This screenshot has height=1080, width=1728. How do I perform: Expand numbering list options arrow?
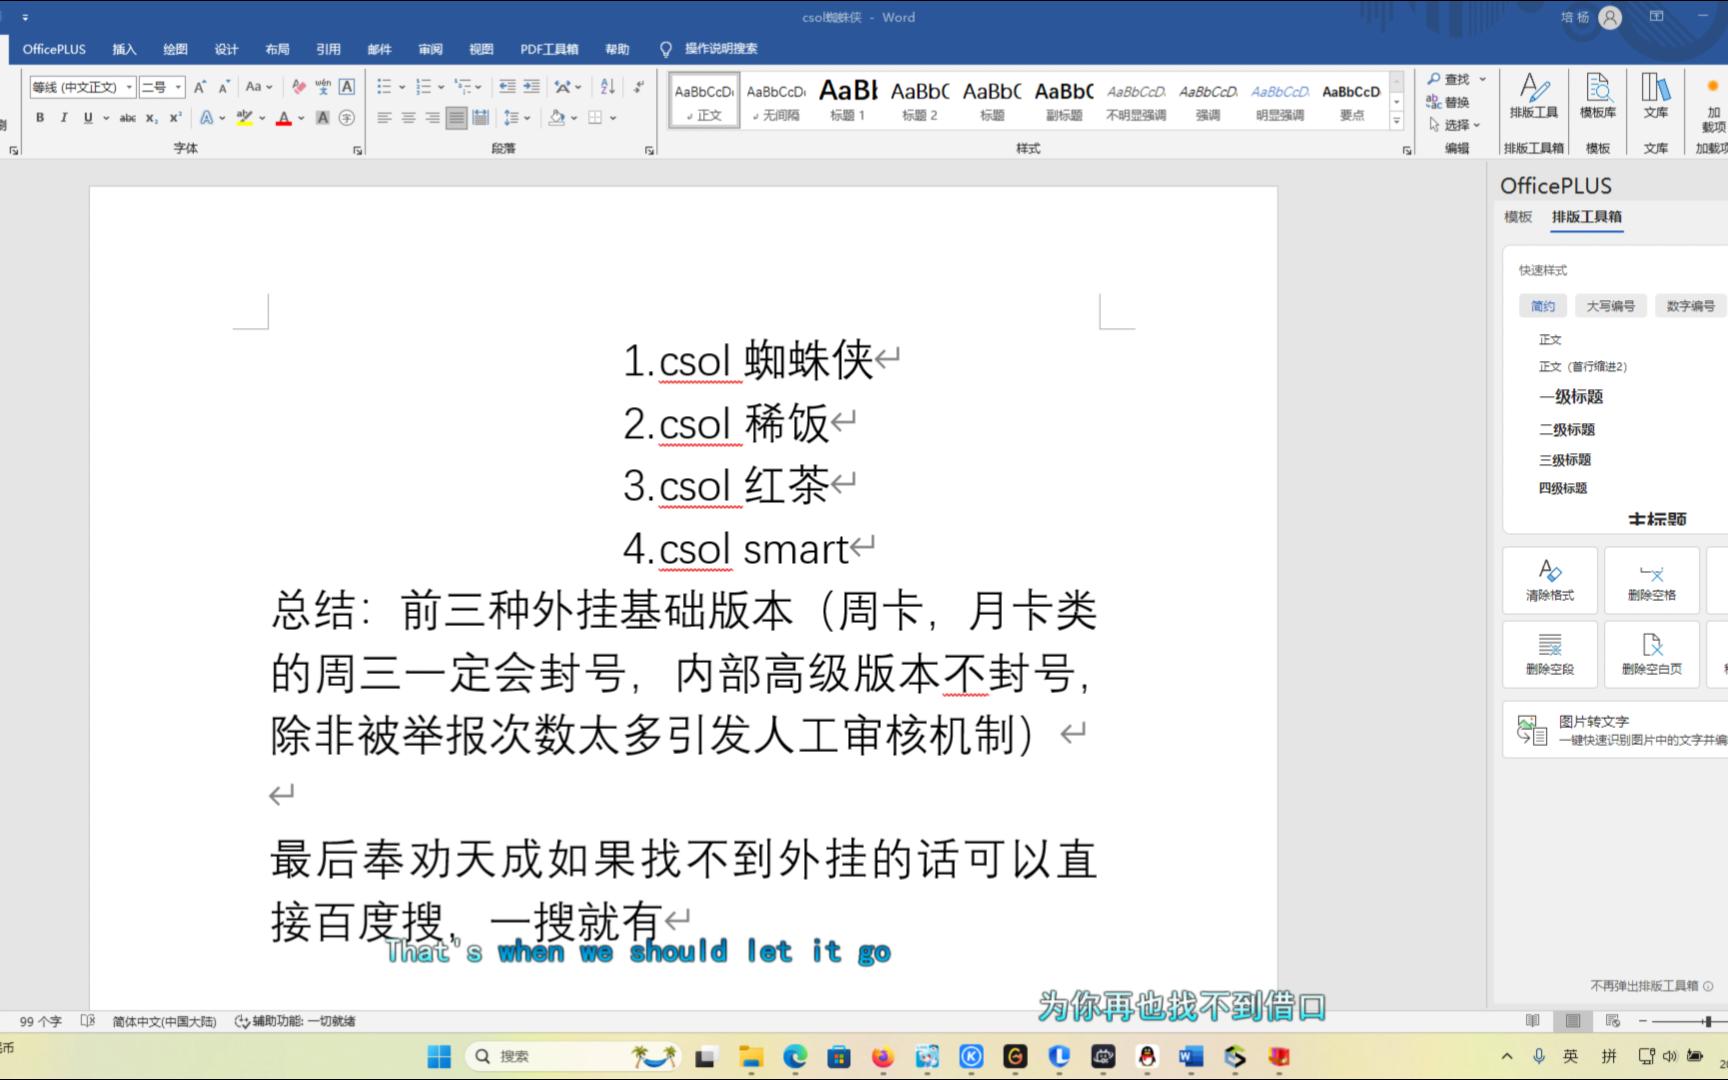click(441, 87)
